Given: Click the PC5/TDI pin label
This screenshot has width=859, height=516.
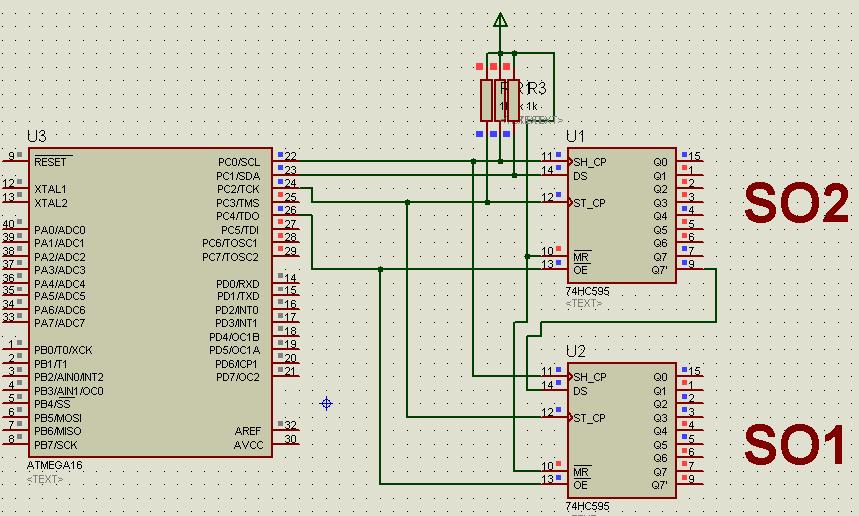Looking at the screenshot, I should tap(240, 230).
